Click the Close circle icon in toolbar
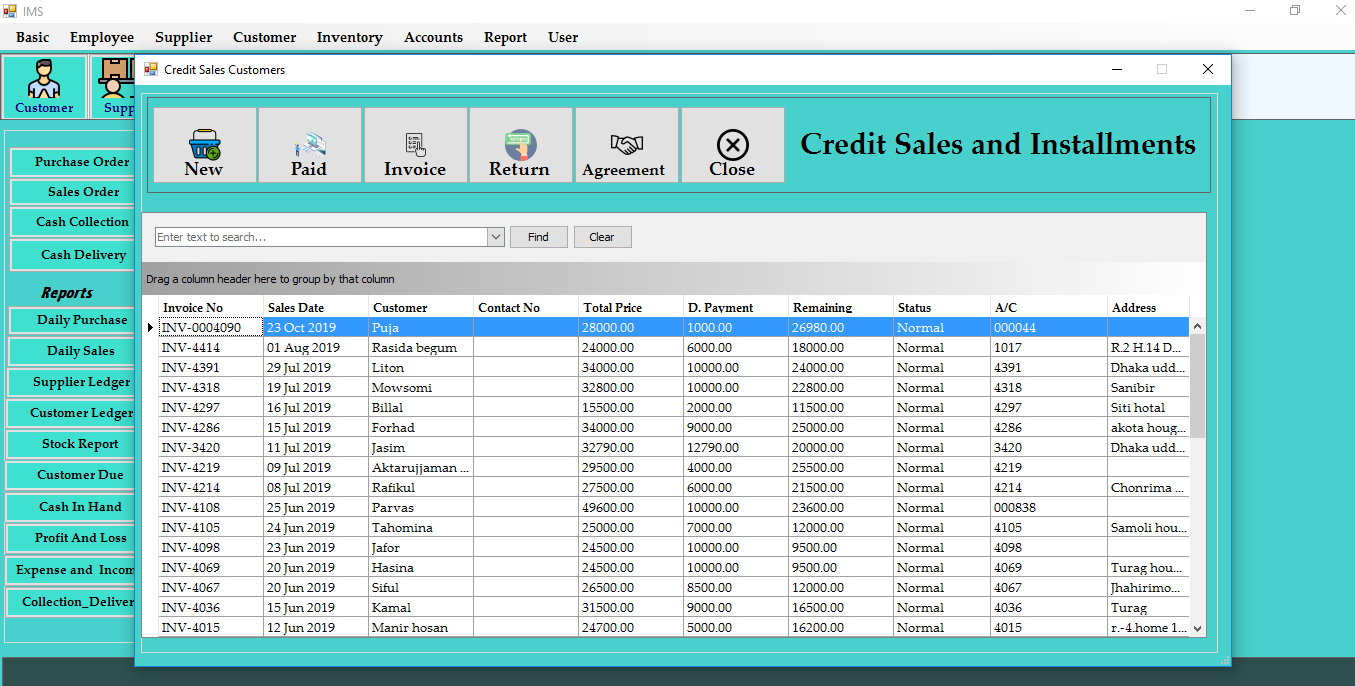Screen dimensions: 1355x686 [x=732, y=145]
